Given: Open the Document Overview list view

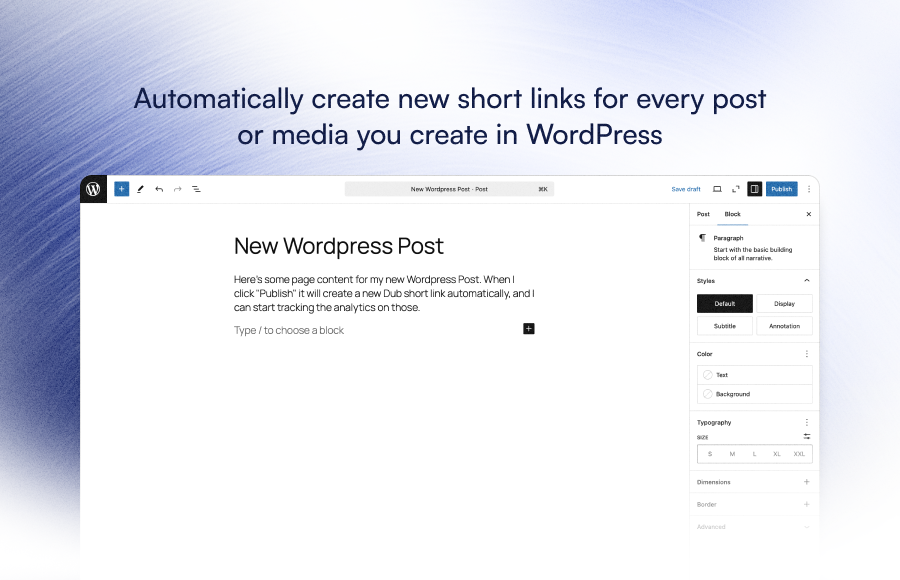Looking at the screenshot, I should pos(196,188).
